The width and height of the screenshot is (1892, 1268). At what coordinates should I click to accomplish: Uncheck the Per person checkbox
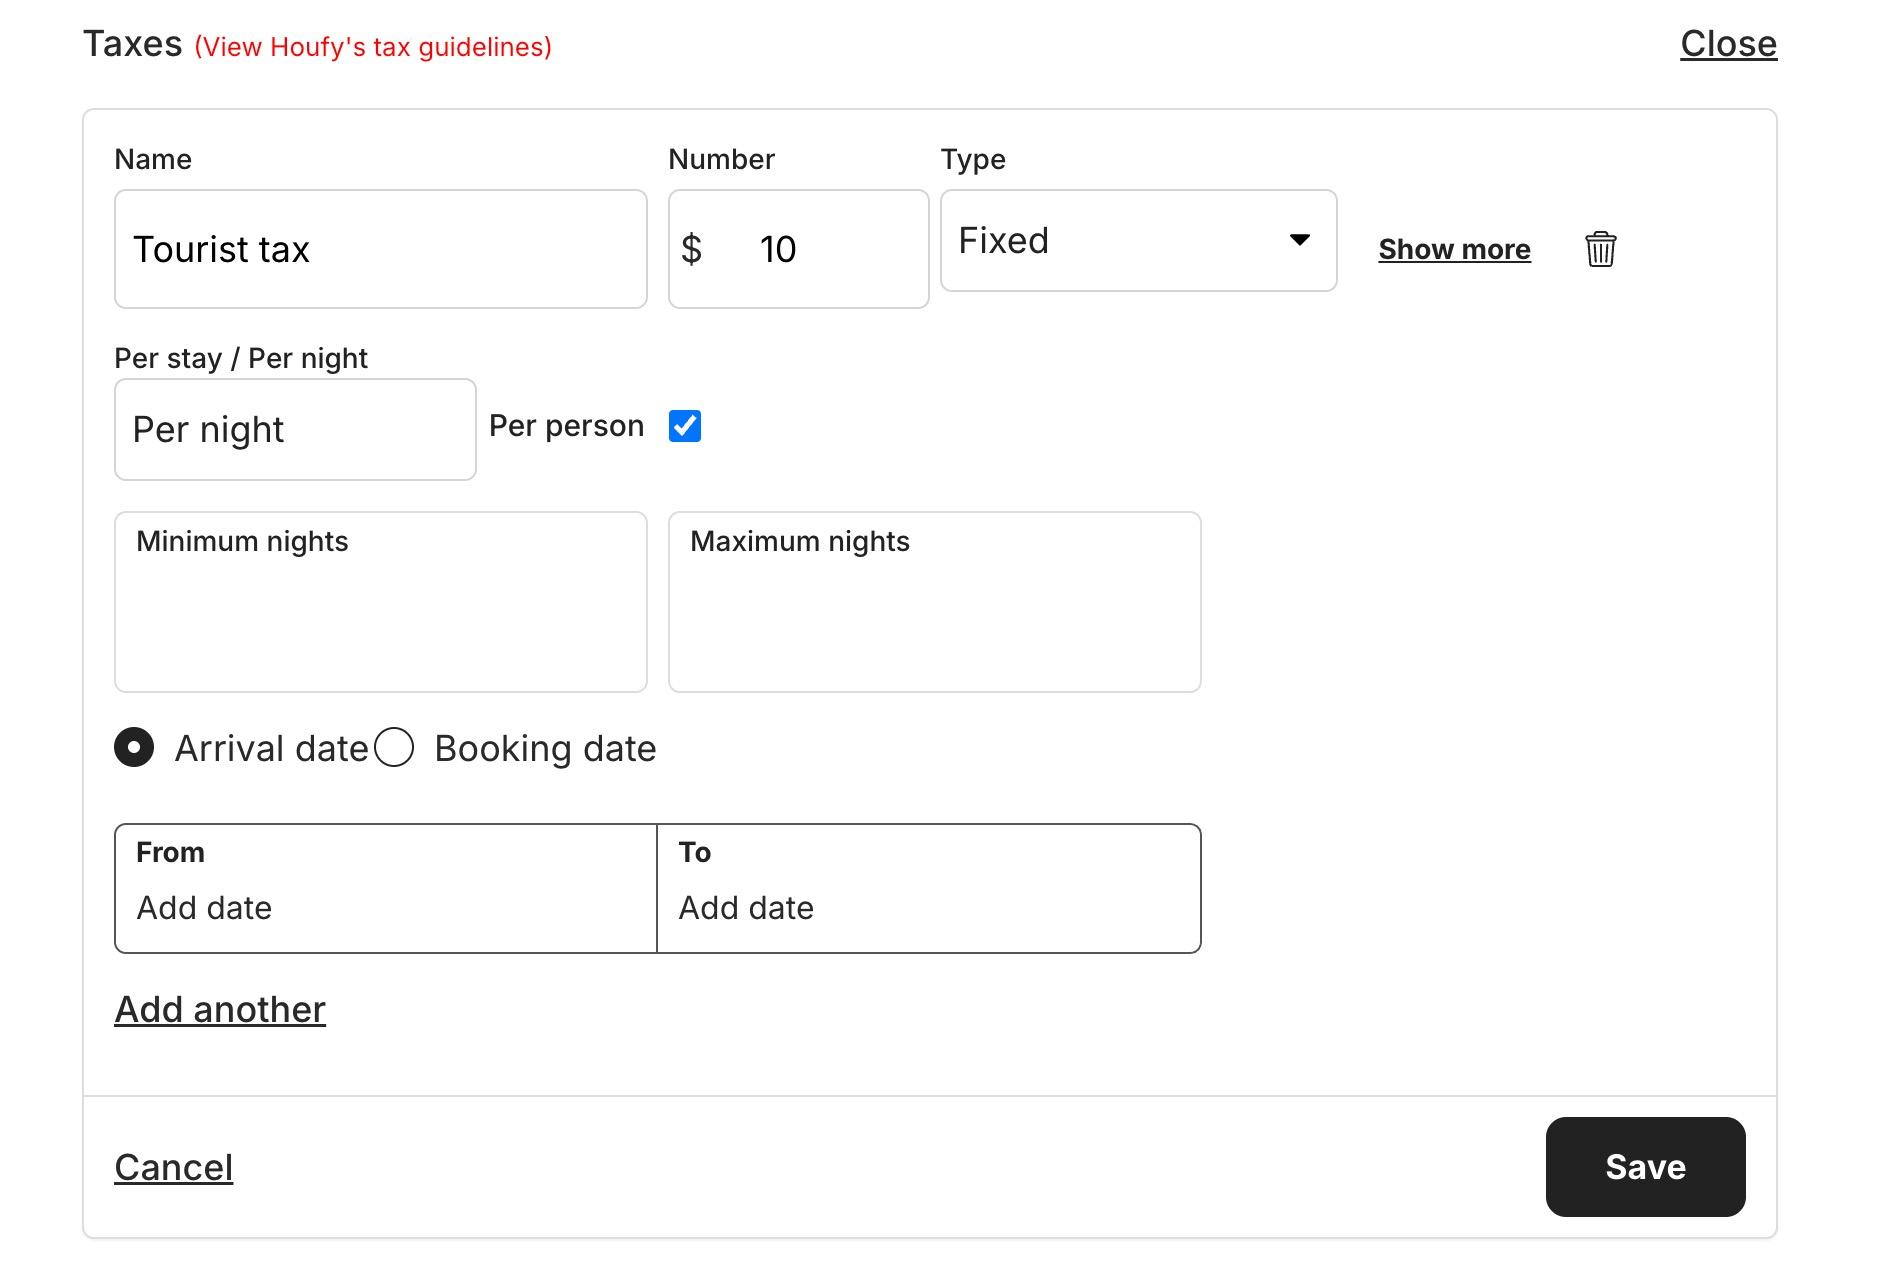pyautogui.click(x=684, y=426)
